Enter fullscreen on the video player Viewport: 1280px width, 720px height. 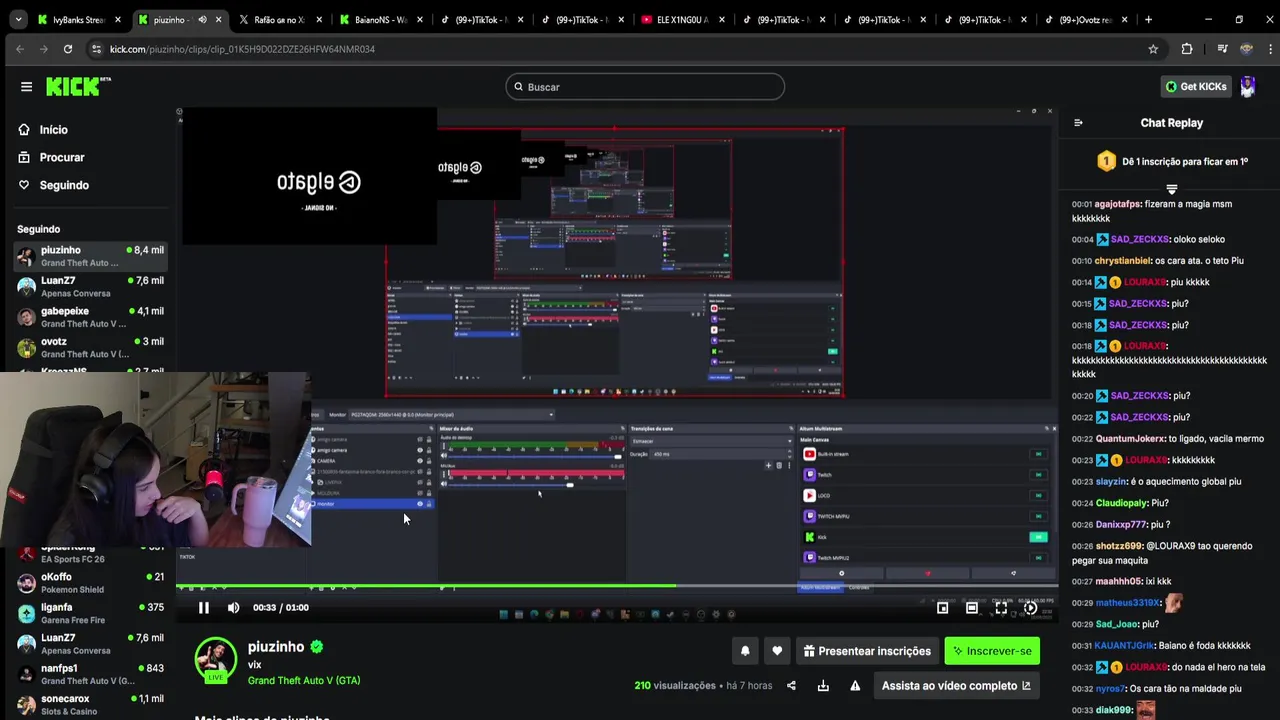pos(1001,607)
